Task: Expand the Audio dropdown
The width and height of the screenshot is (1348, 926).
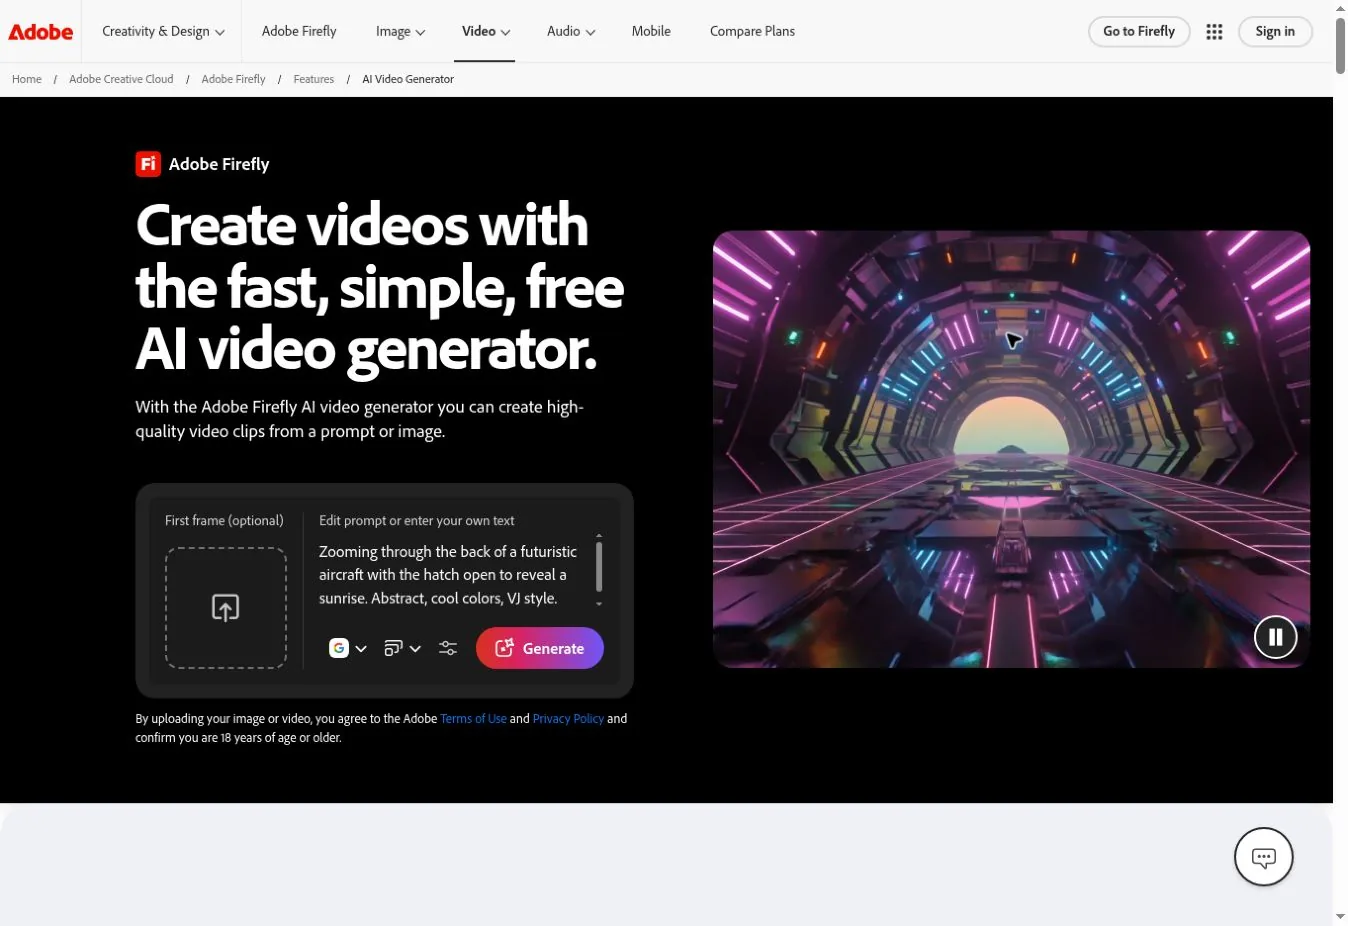Action: tap(571, 31)
